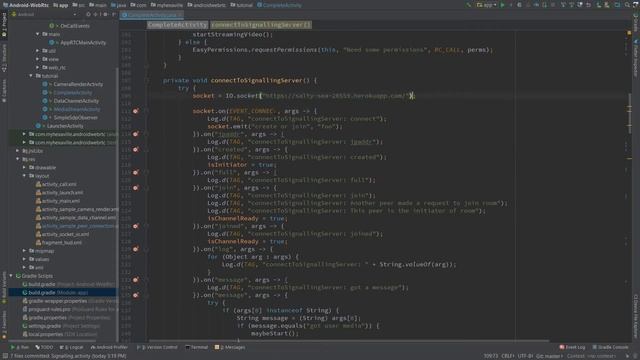640x360 pixels.
Task: Collapse the Gradle Scripts node
Action: pyautogui.click(x=11, y=276)
